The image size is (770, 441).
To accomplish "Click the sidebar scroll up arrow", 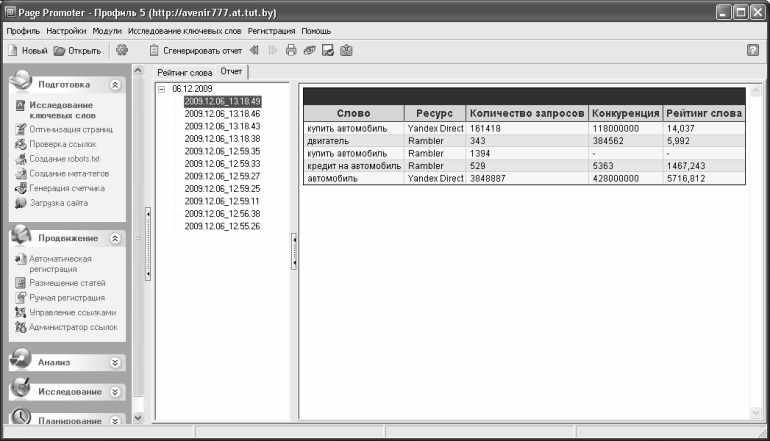I will point(138,71).
